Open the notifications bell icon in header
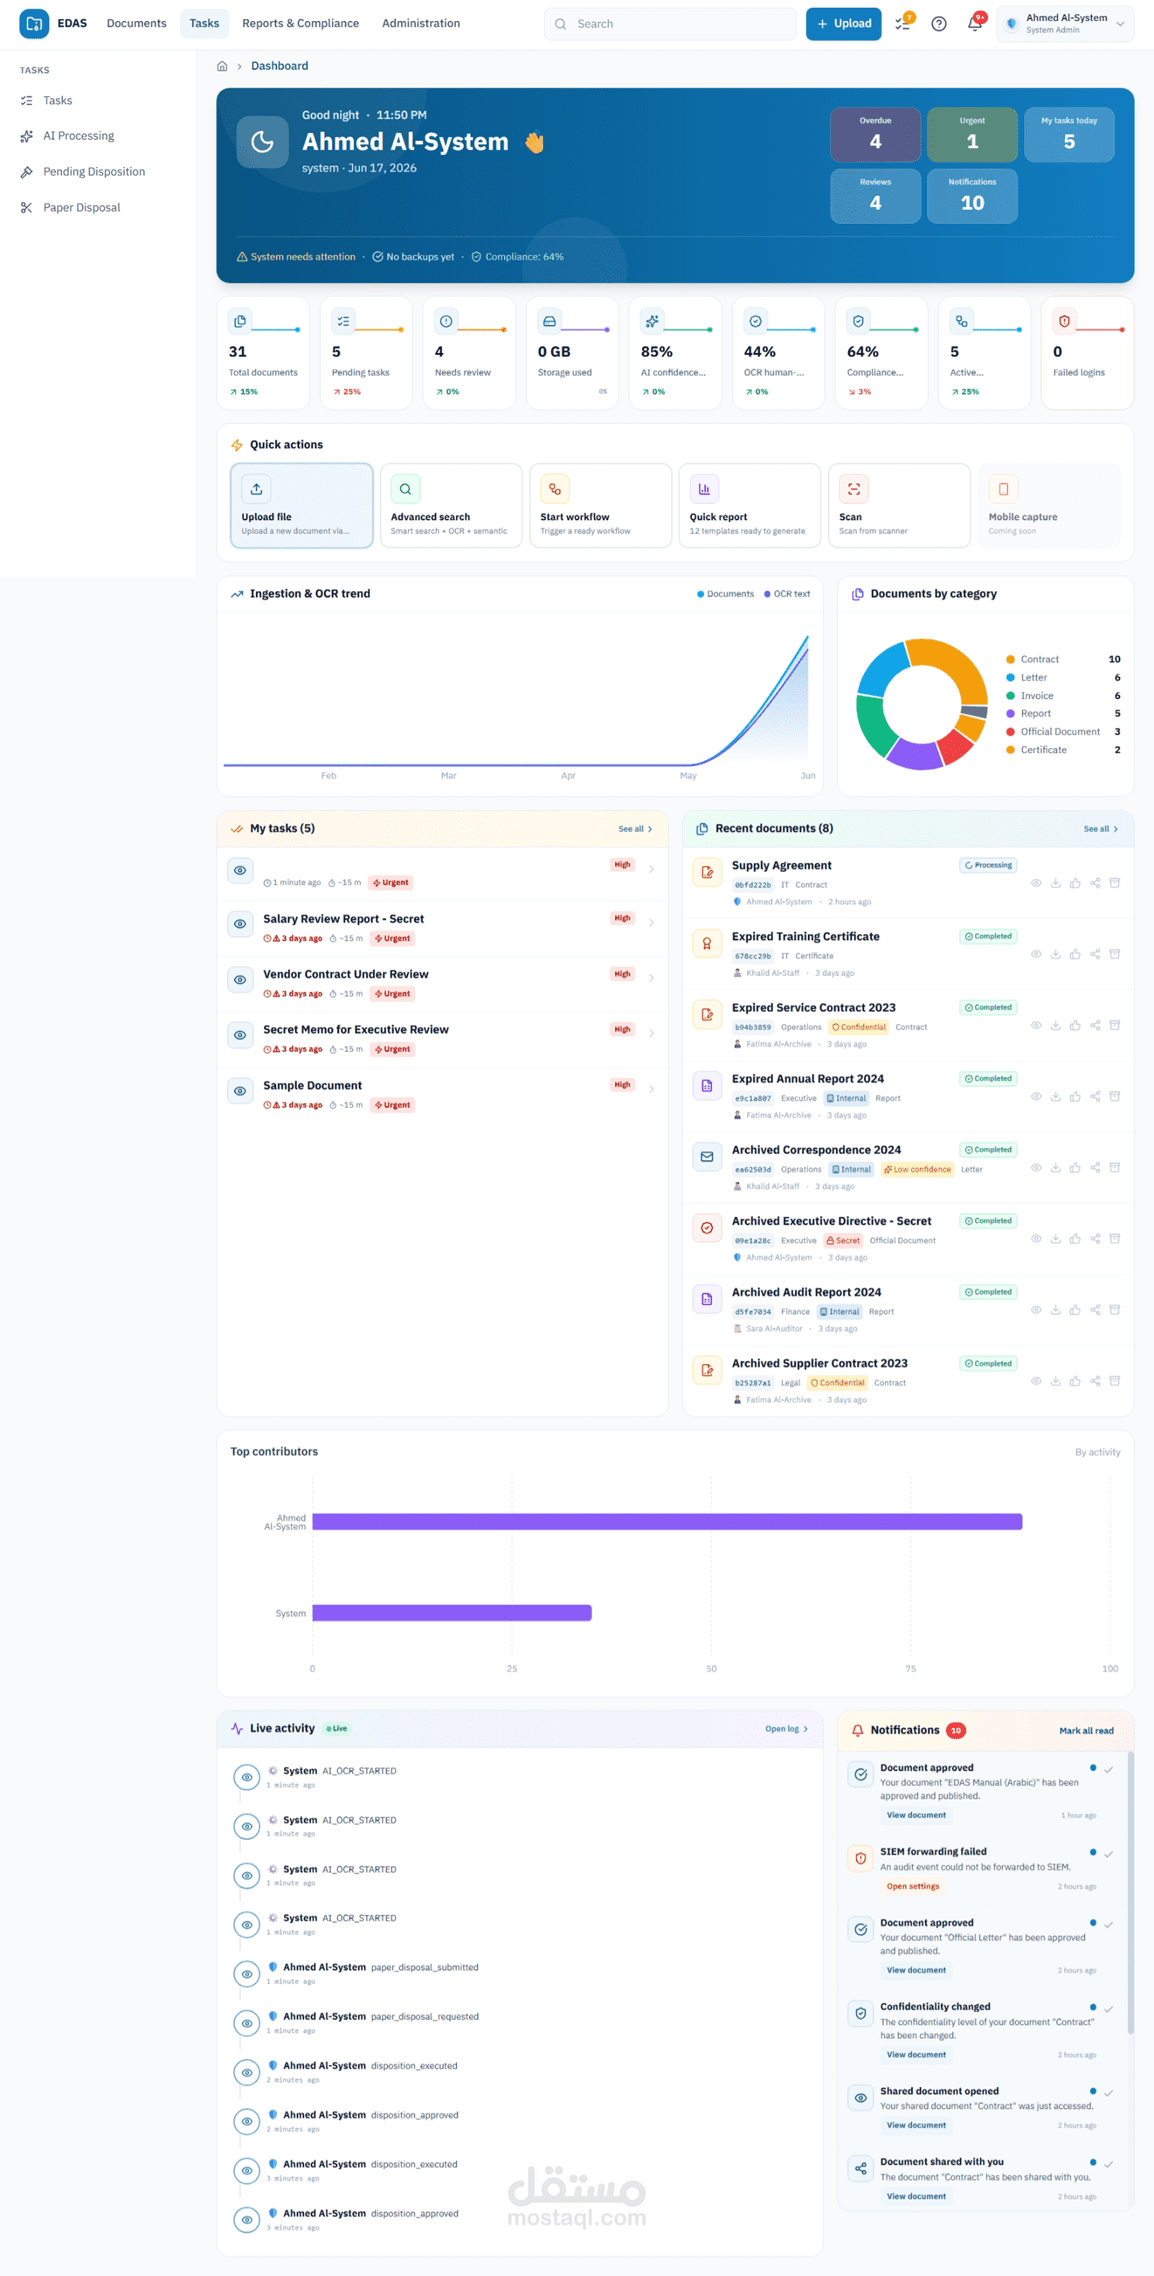Viewport: 1154px width, 2276px height. [975, 24]
